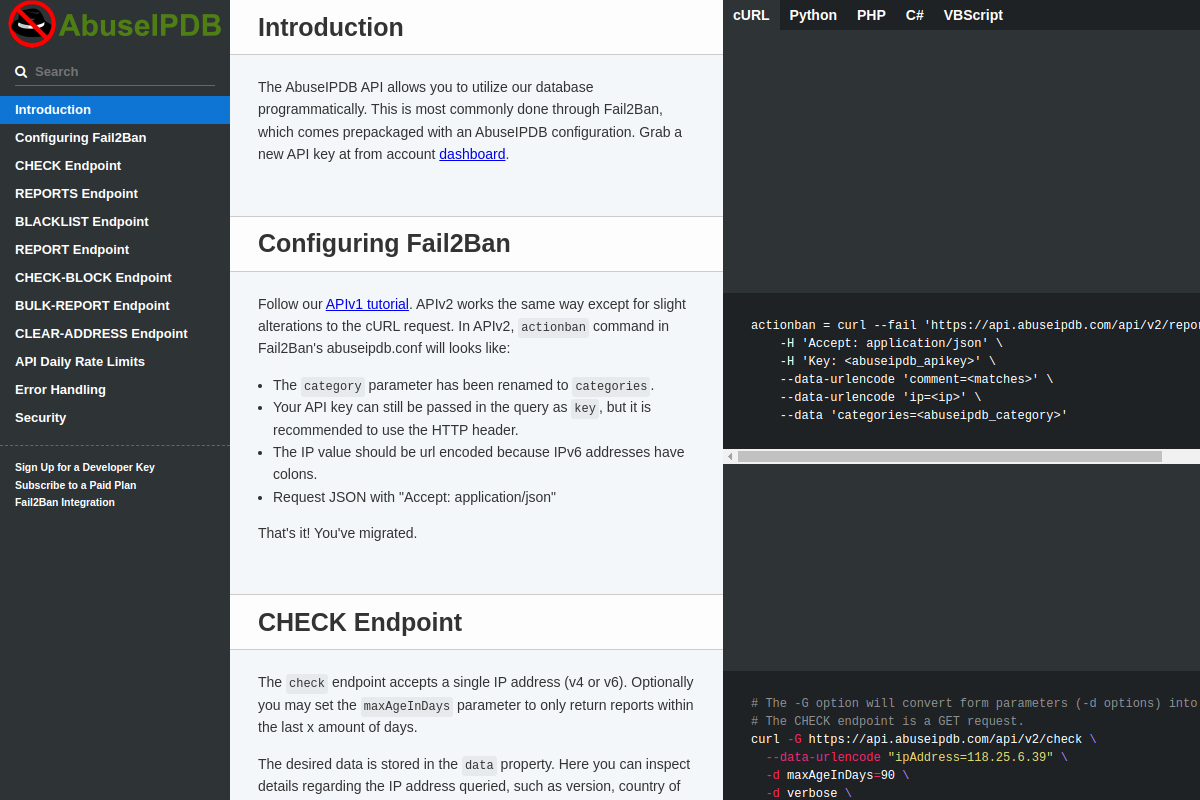Screen dimensions: 1200x800
Task: Switch to the Python code tab
Action: click(x=813, y=15)
